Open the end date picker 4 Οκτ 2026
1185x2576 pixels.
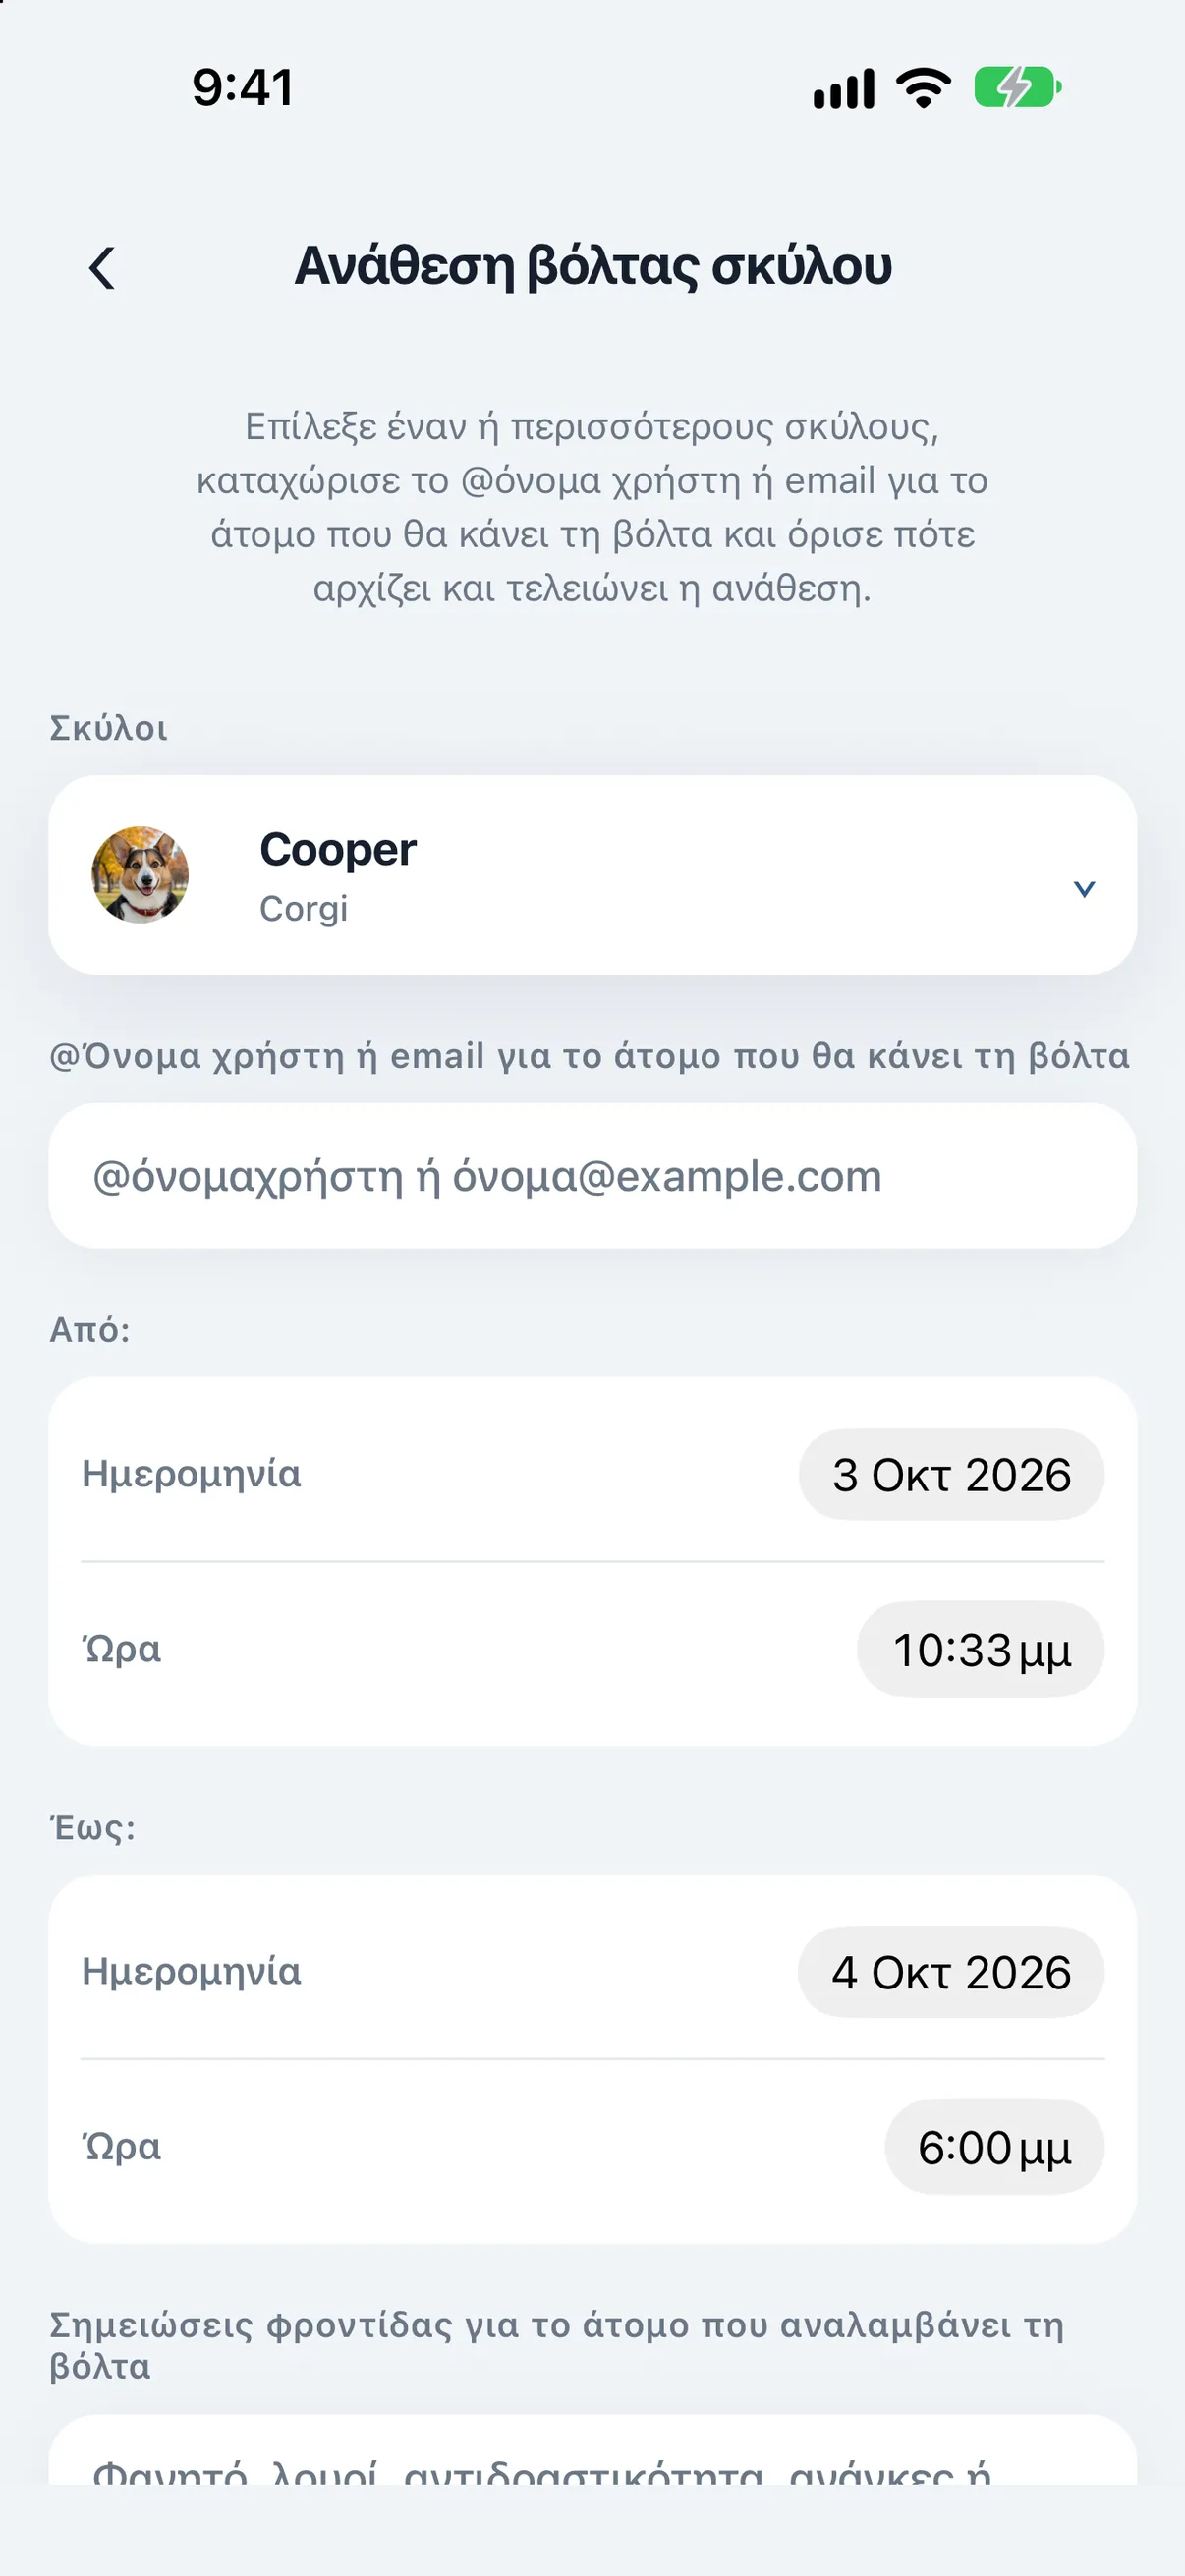tap(951, 1972)
